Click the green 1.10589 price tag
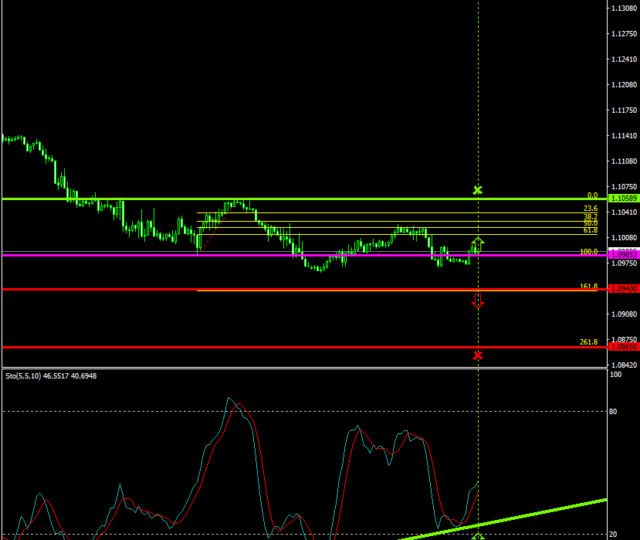 (x=622, y=200)
